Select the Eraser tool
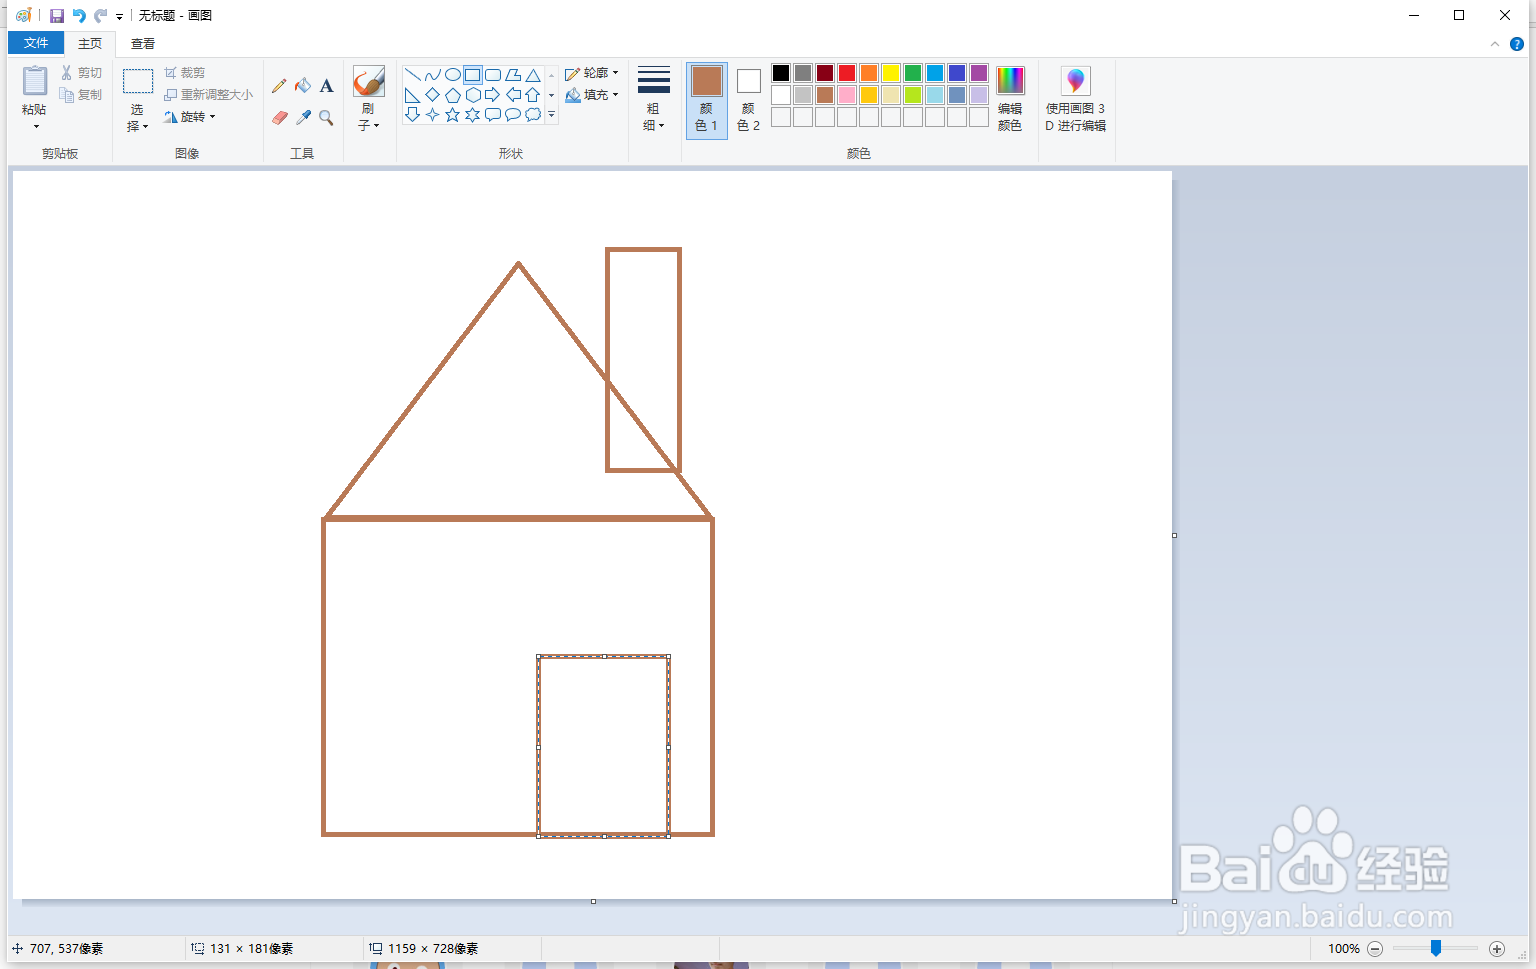Image resolution: width=1536 pixels, height=969 pixels. 279,117
